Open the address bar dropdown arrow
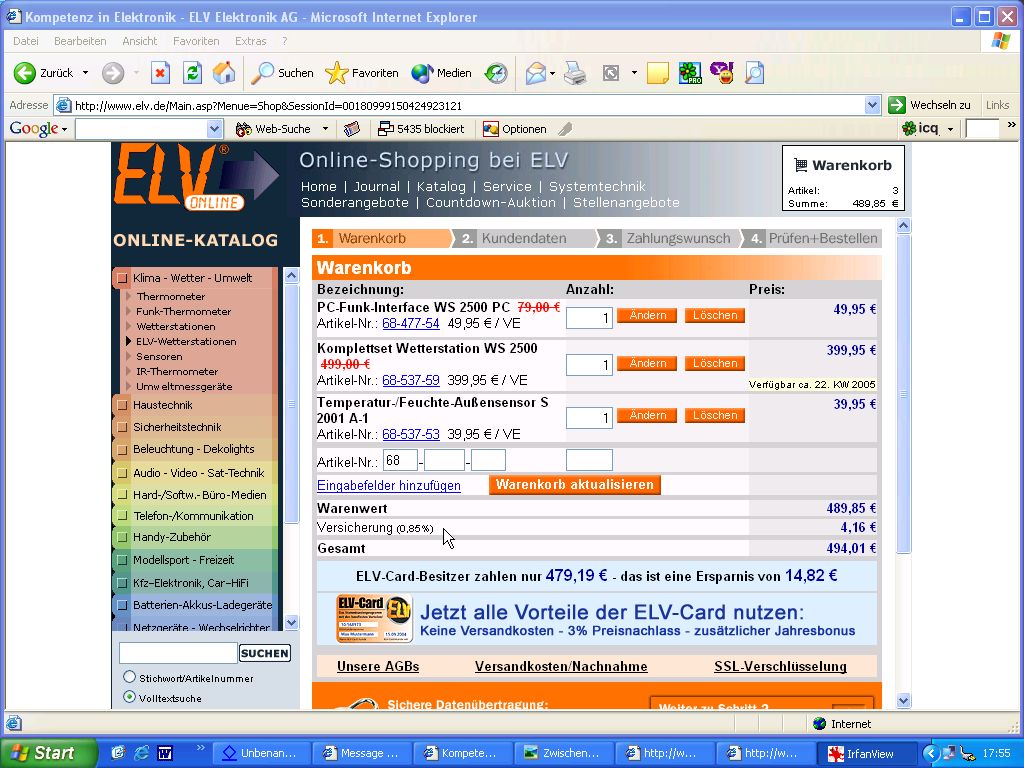 [x=872, y=105]
